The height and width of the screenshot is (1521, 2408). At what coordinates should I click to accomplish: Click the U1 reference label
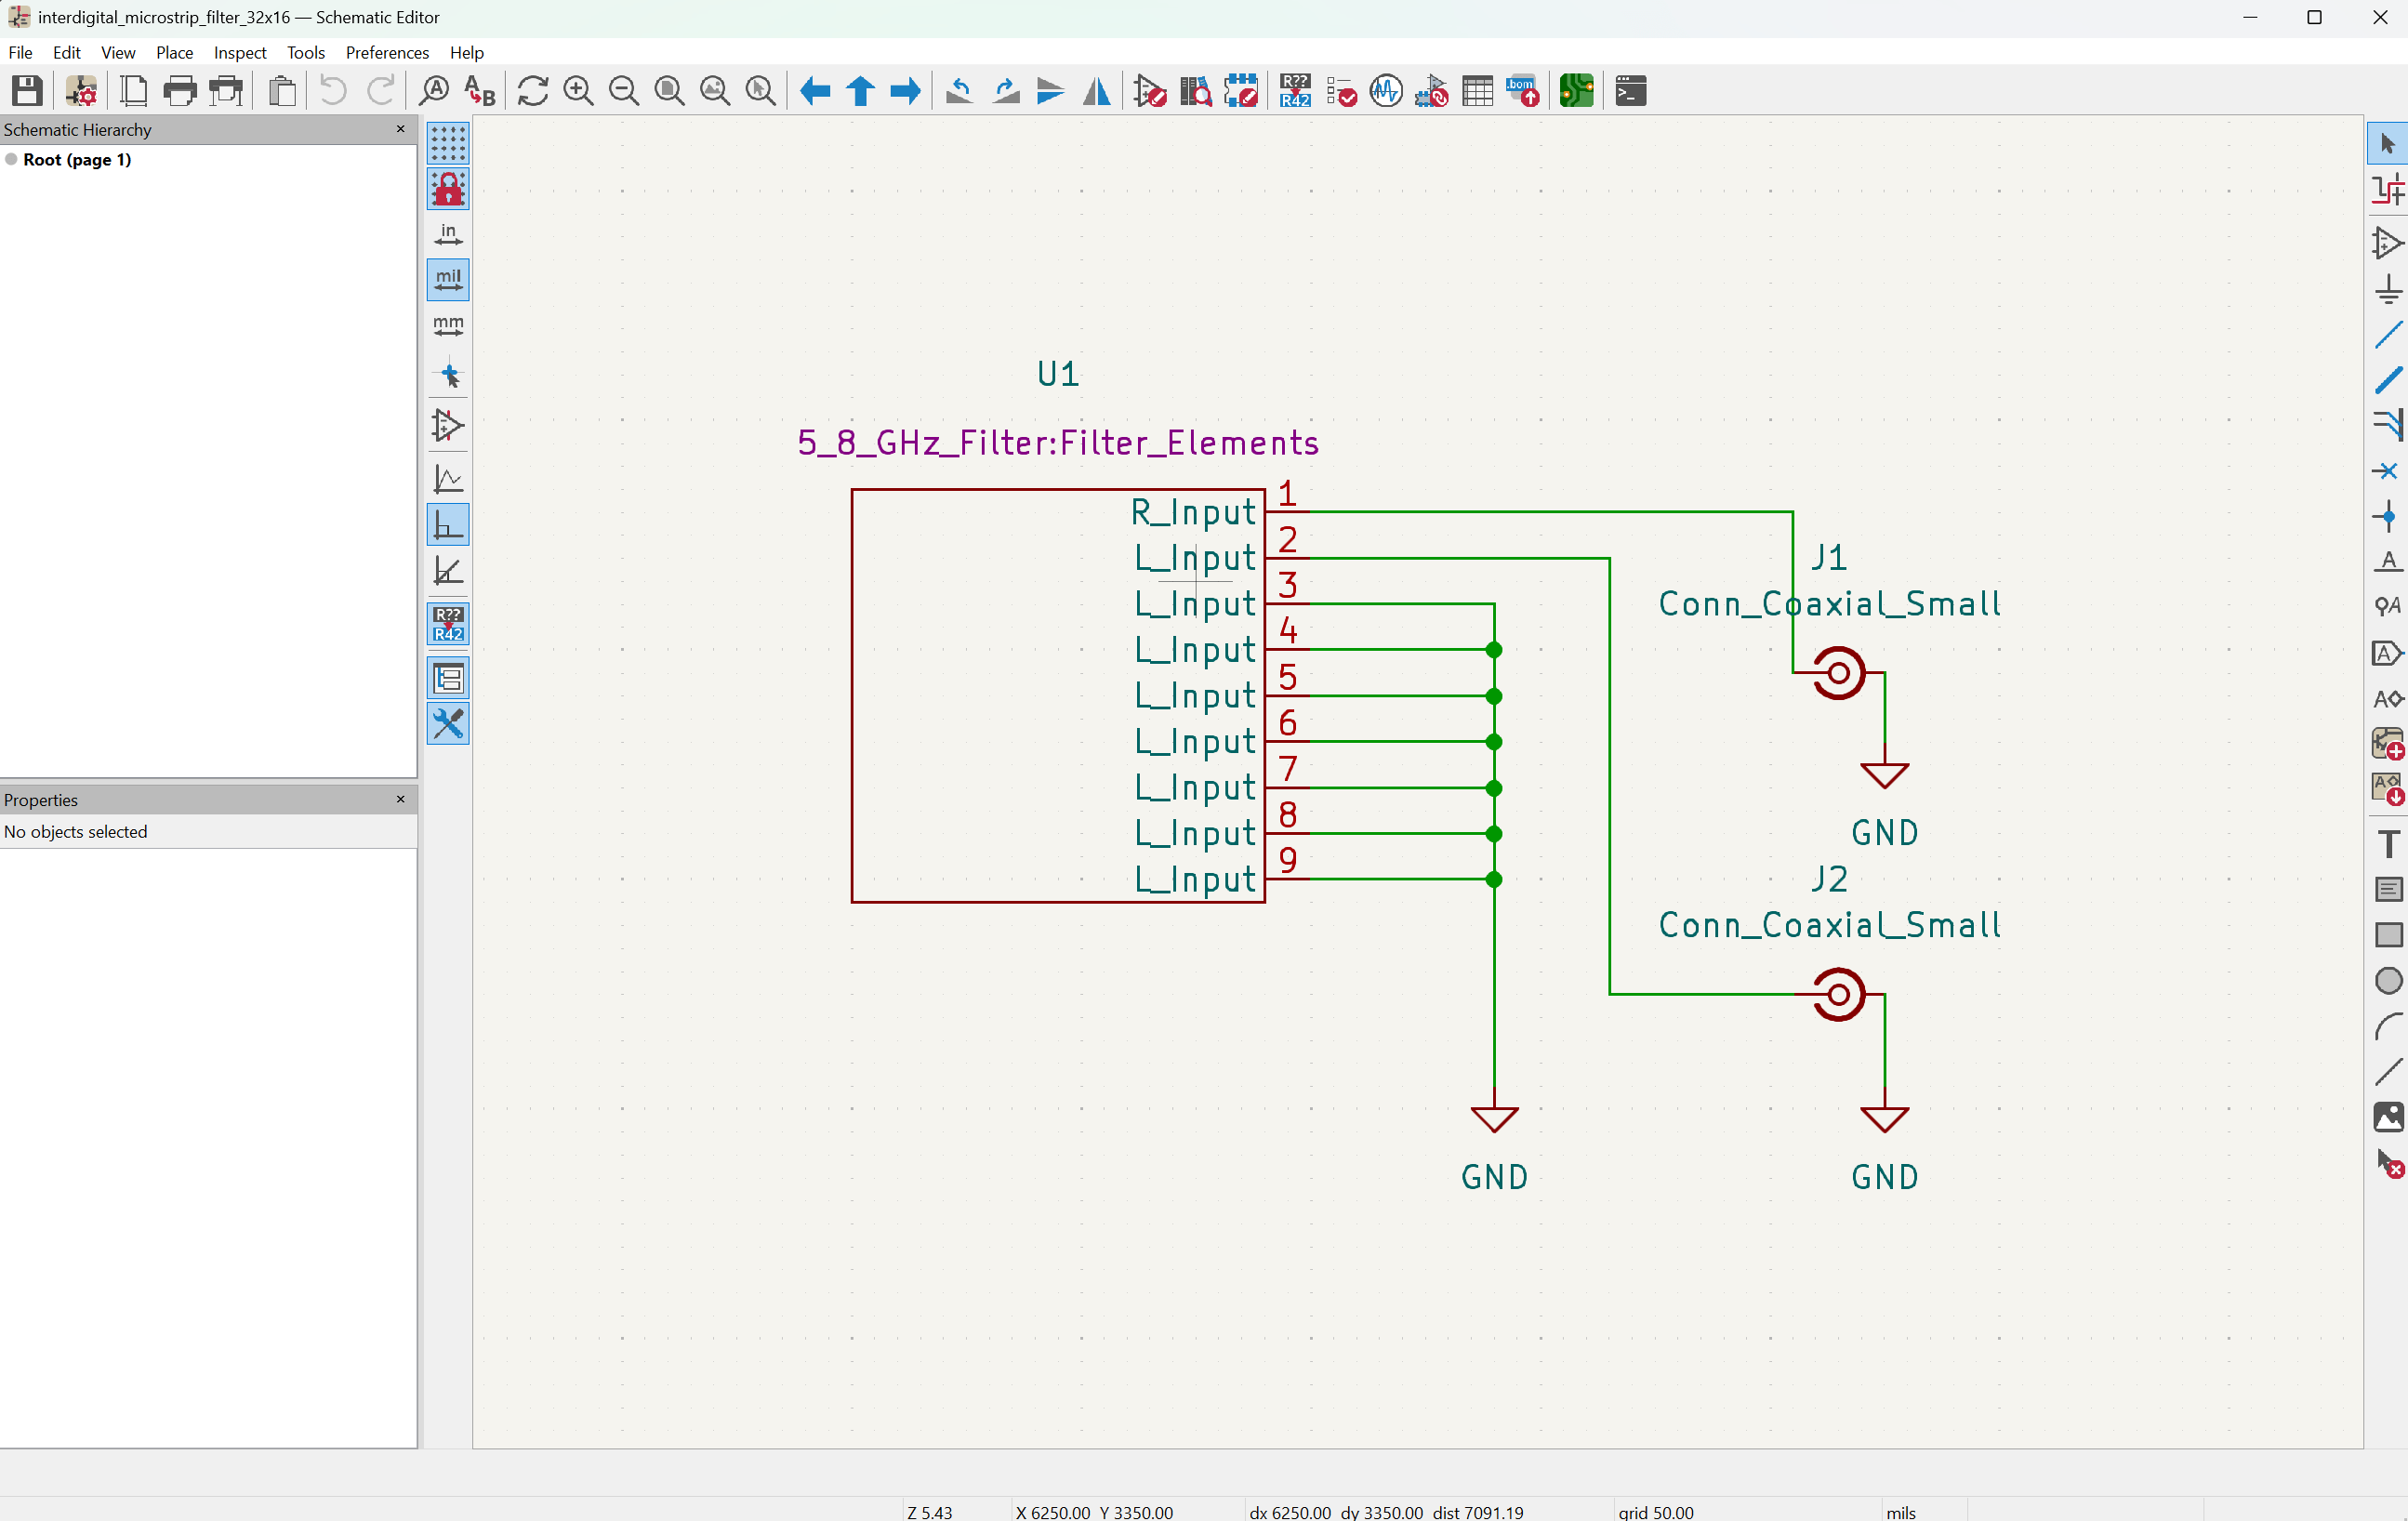(1058, 374)
